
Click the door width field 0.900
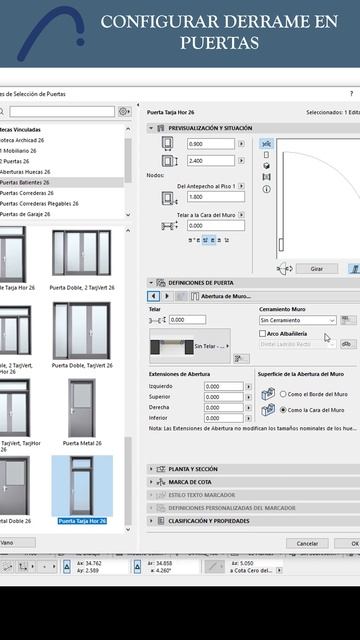click(211, 144)
